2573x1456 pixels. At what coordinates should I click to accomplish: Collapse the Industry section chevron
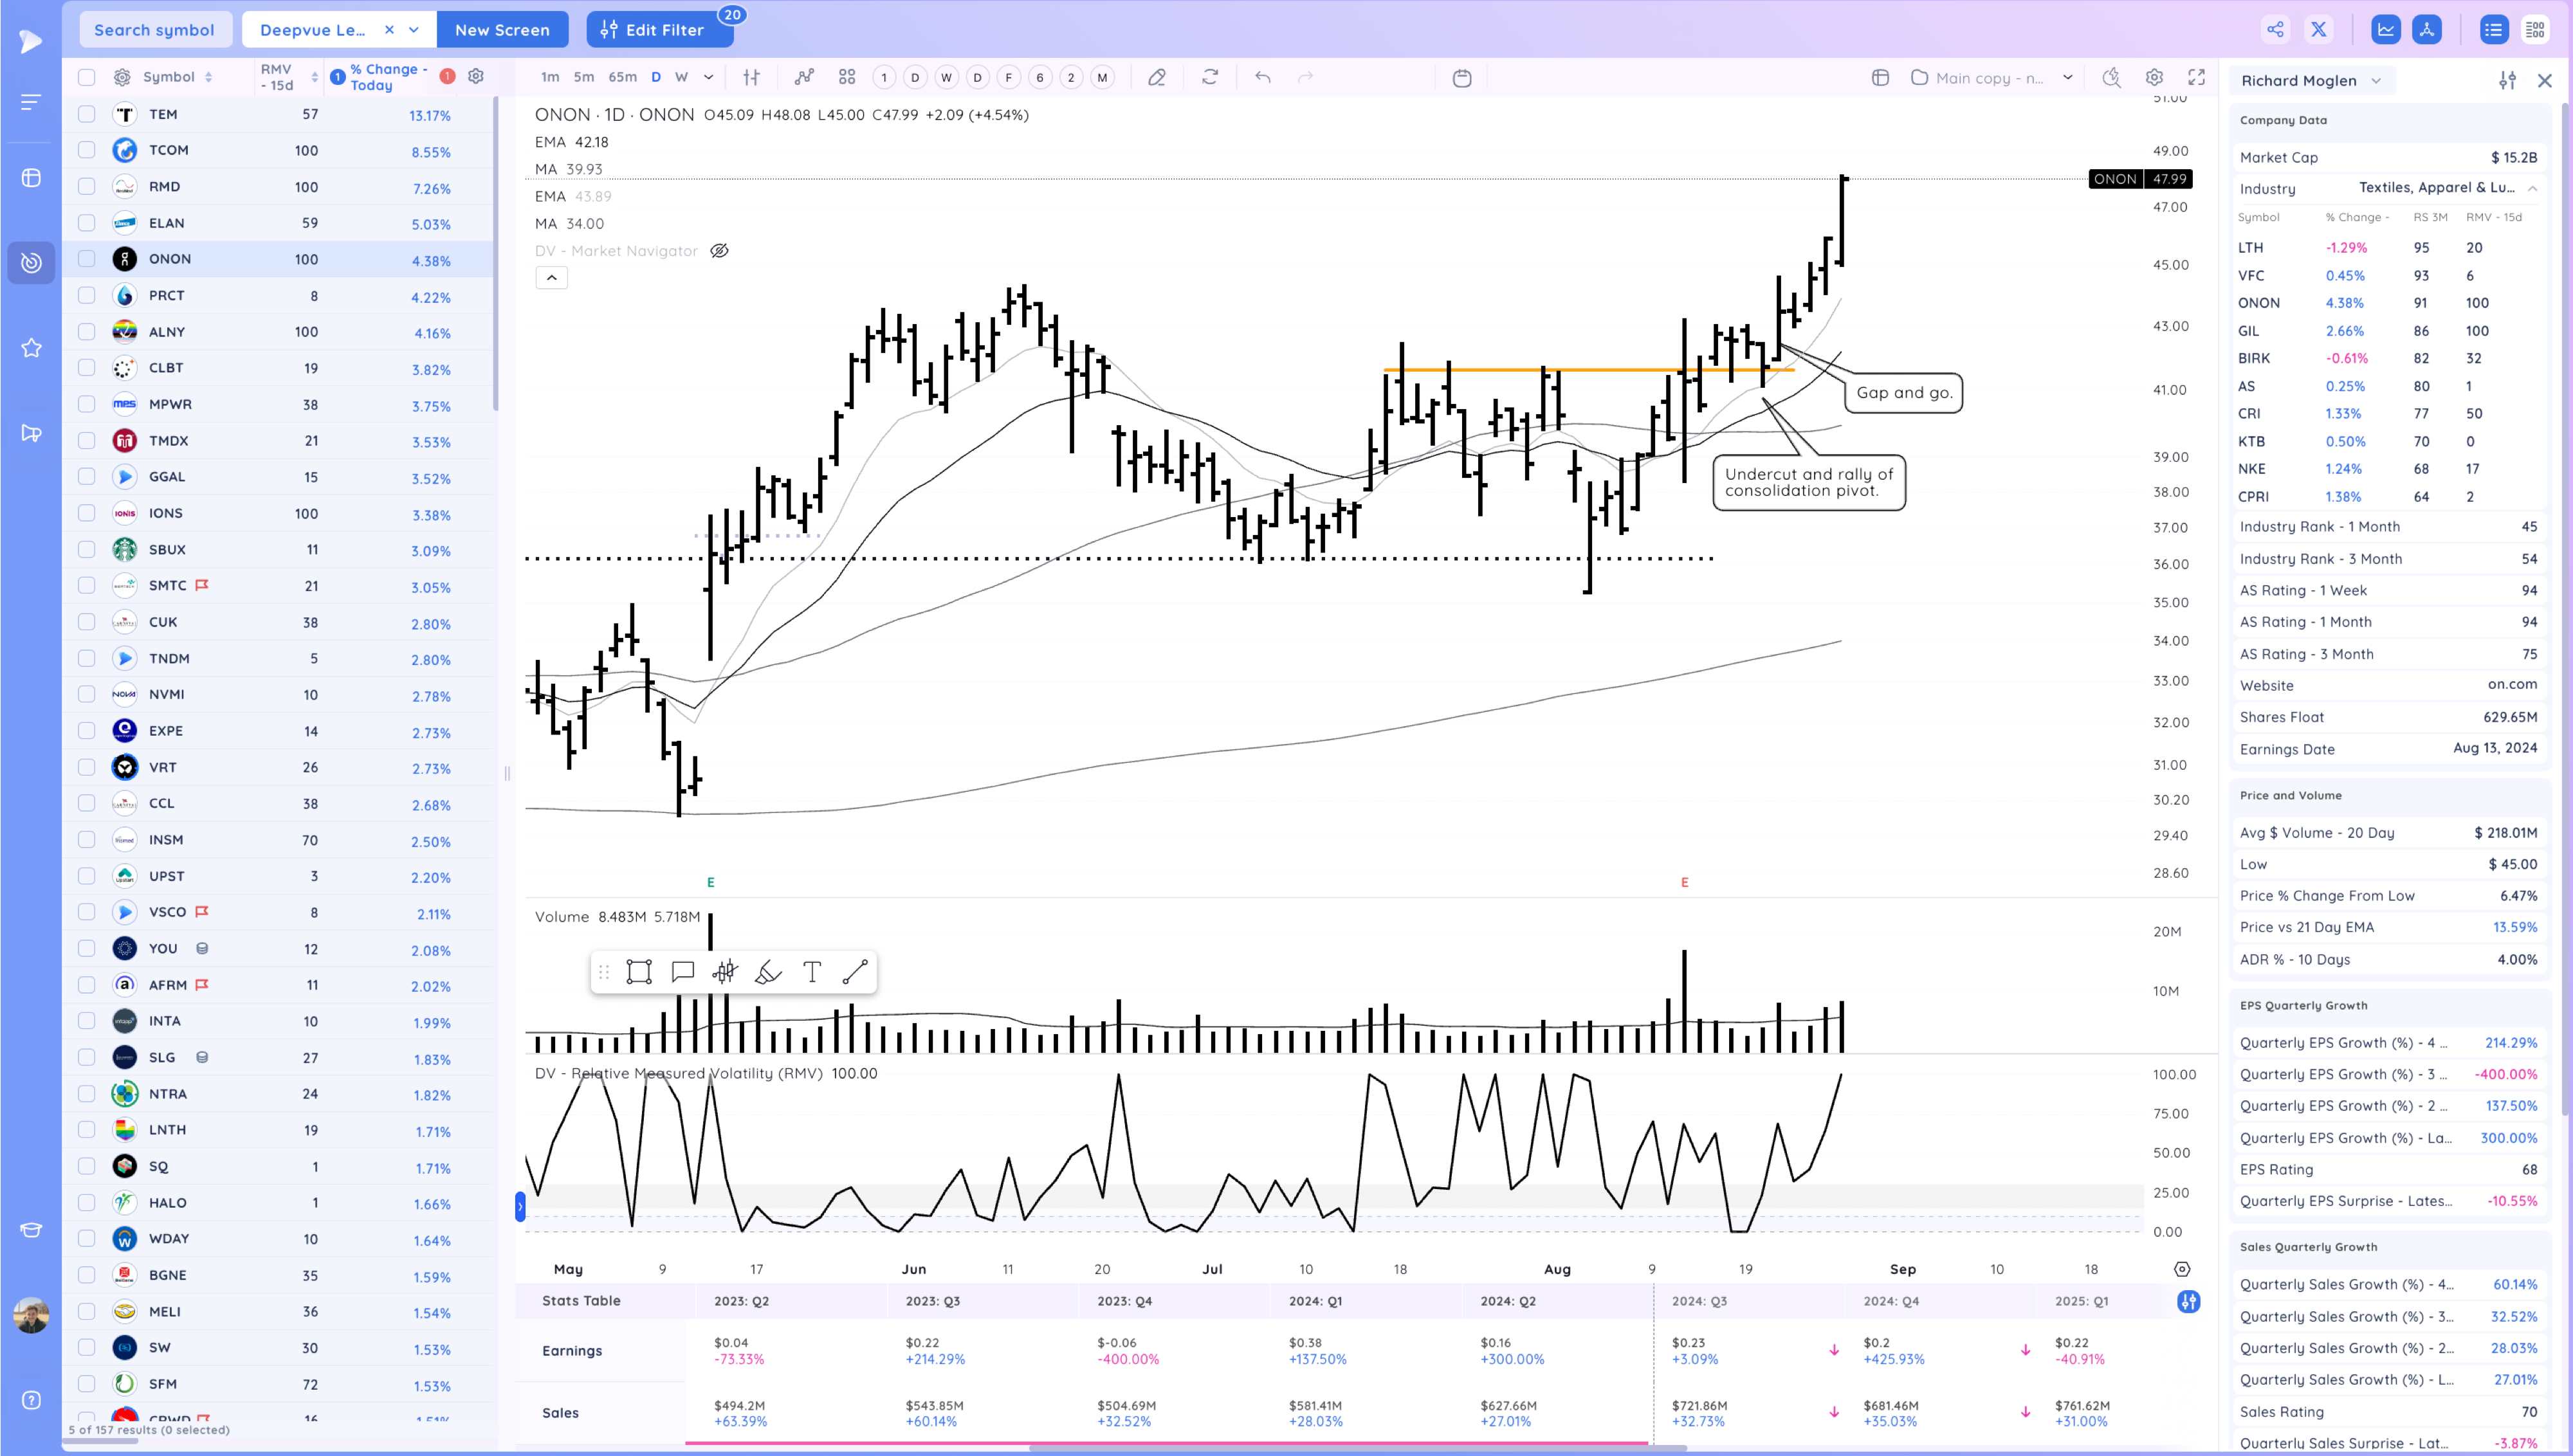pos(2532,188)
